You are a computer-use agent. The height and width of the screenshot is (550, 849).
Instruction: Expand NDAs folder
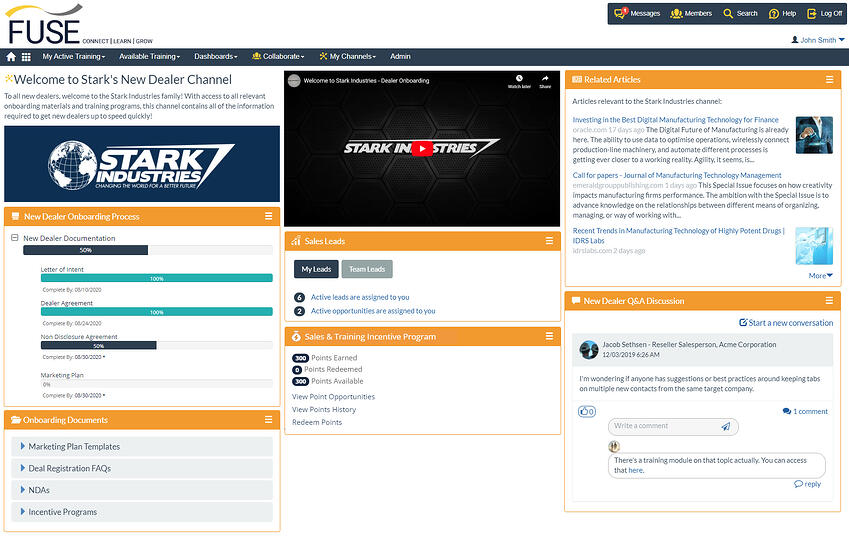142,490
